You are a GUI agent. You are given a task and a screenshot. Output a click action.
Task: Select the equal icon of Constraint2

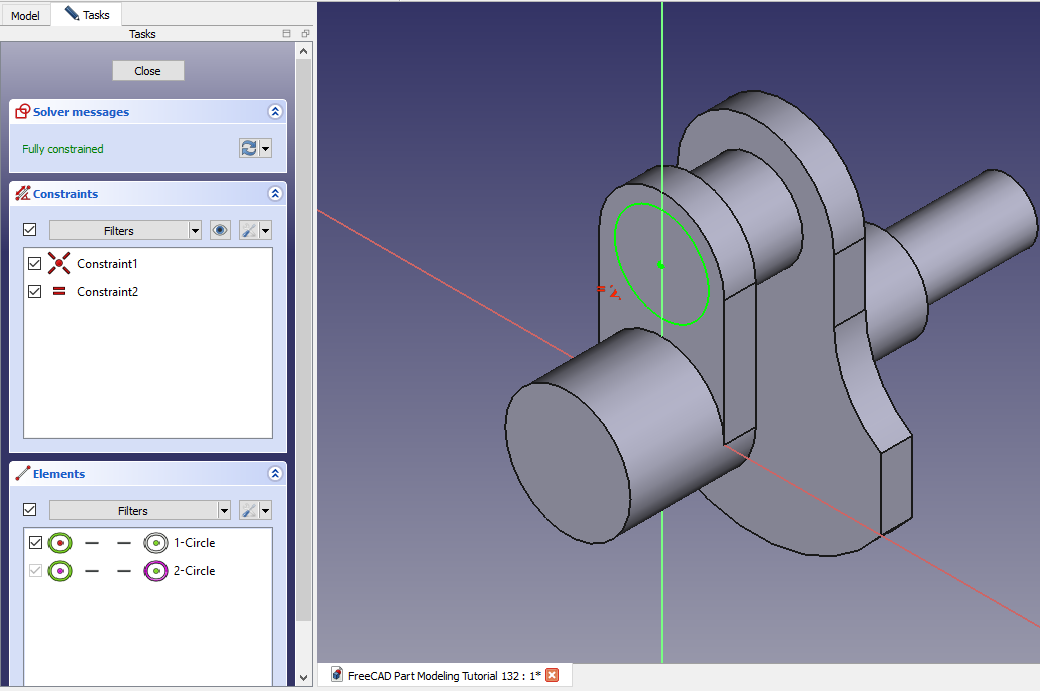coord(60,292)
